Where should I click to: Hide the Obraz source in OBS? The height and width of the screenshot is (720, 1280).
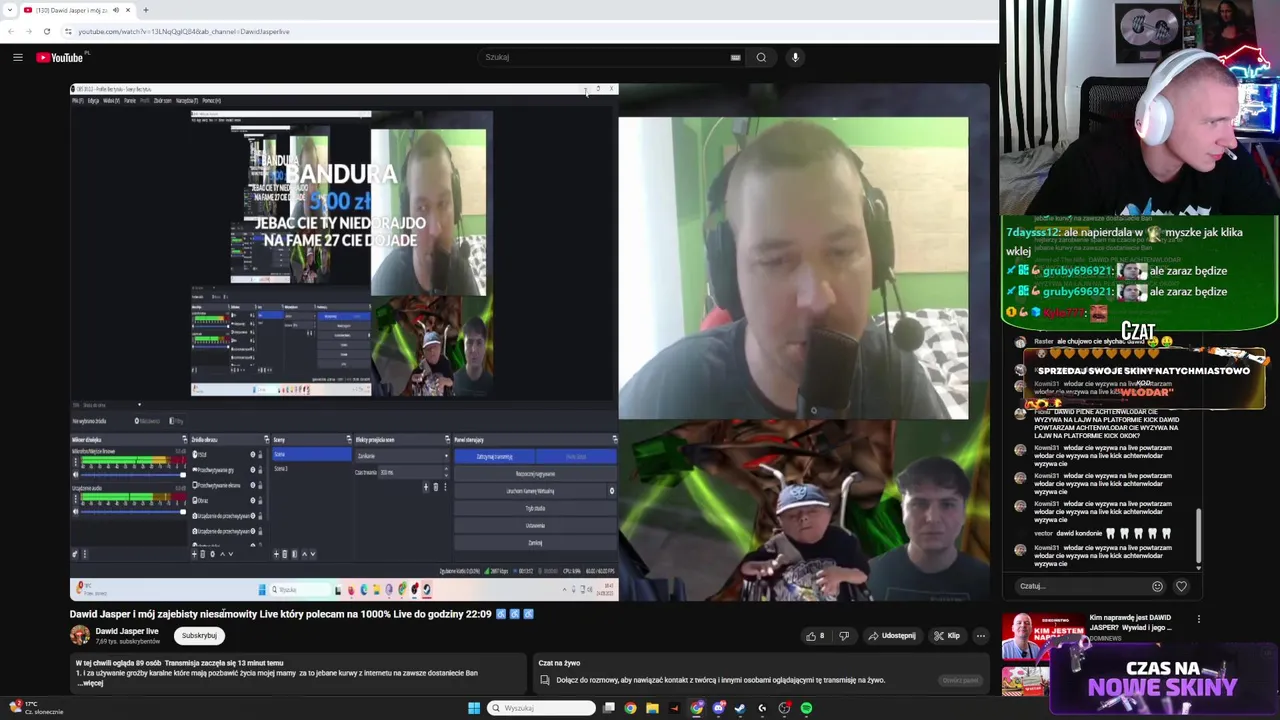click(x=253, y=500)
